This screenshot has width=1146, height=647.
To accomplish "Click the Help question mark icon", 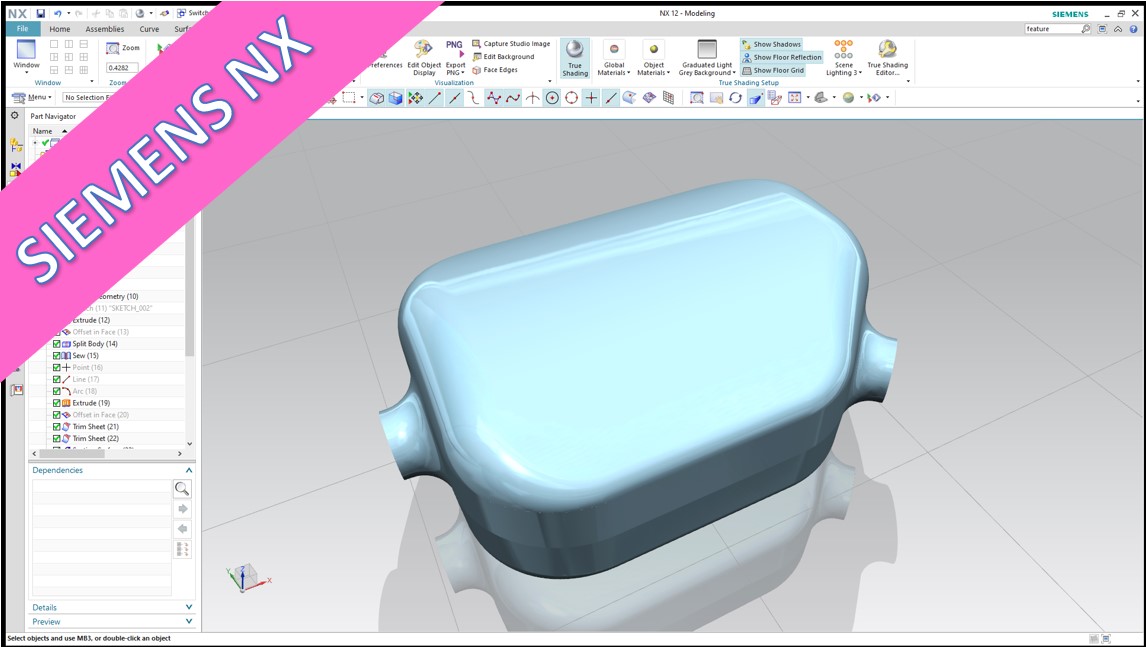I will (x=1134, y=29).
